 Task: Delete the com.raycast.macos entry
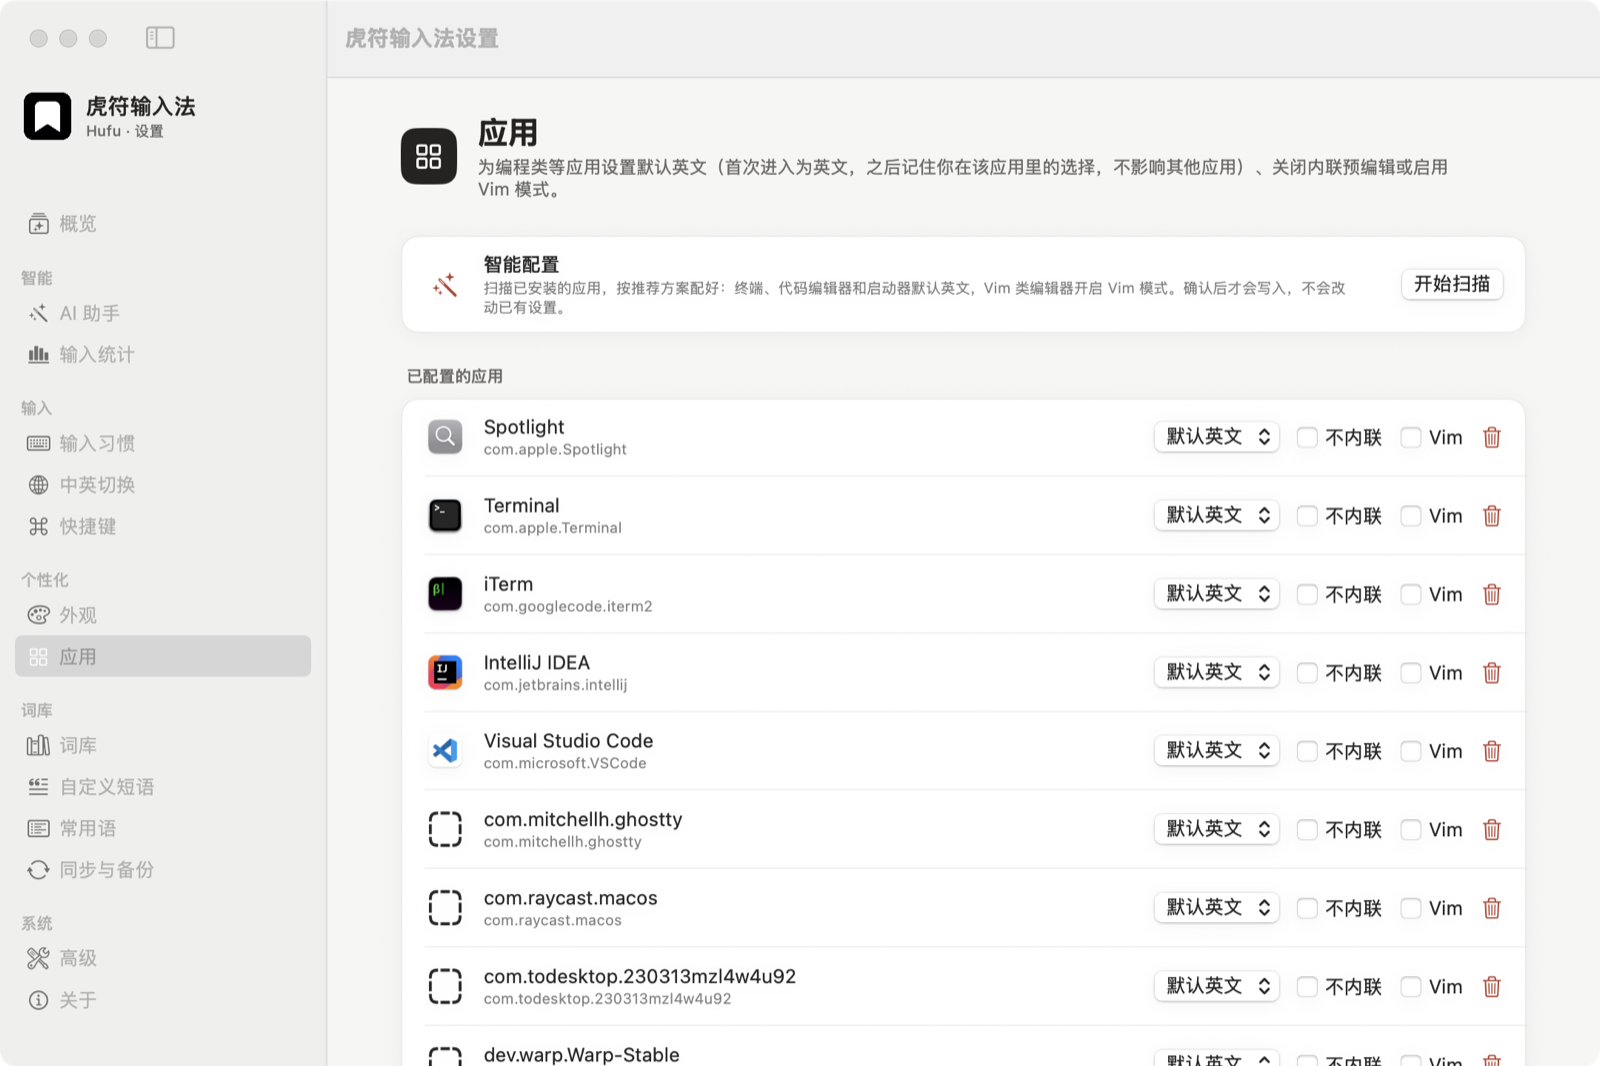click(x=1492, y=908)
